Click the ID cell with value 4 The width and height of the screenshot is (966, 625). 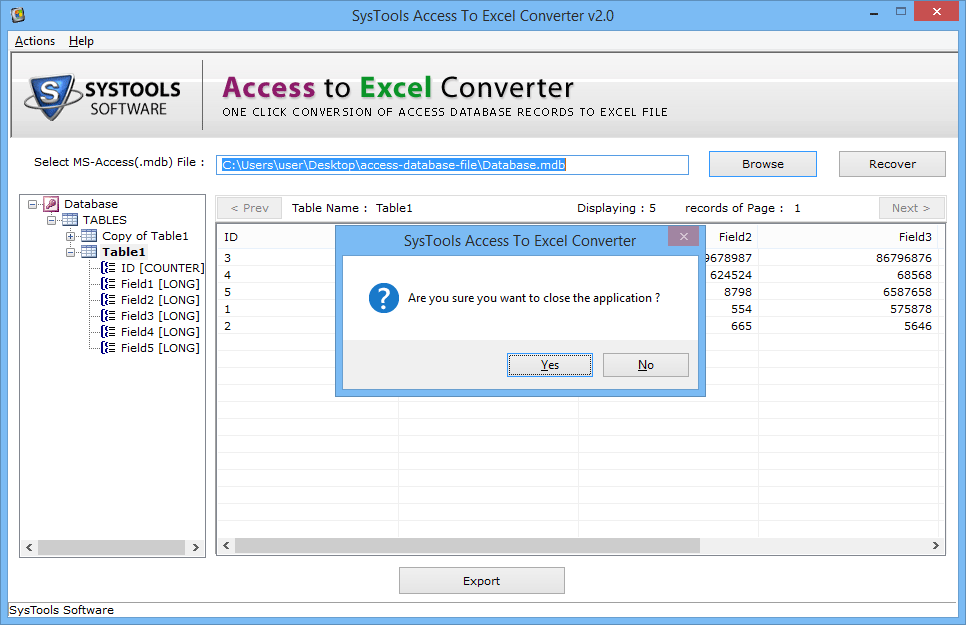tap(227, 275)
